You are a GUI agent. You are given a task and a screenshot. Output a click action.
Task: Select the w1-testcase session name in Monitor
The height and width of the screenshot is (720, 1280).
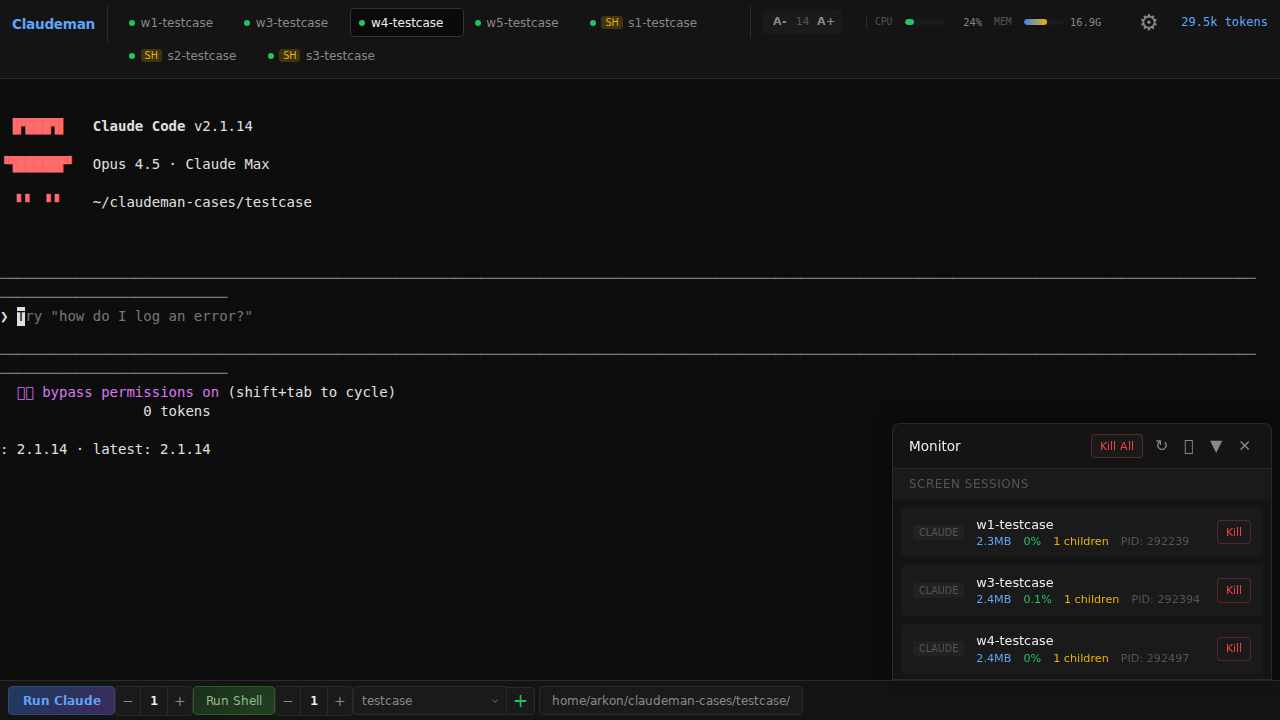point(1015,525)
